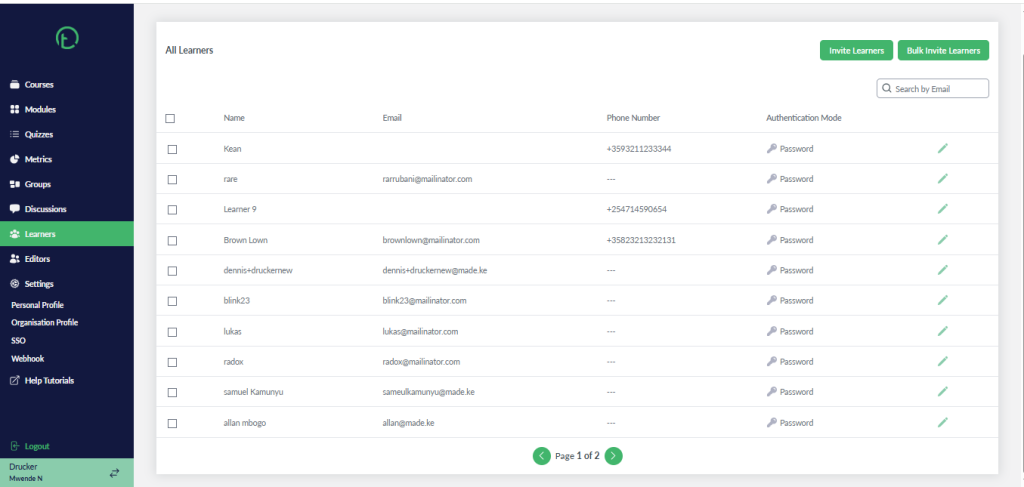1024x487 pixels.
Task: Click the pencil icon in allan mbogo row
Action: click(x=942, y=422)
